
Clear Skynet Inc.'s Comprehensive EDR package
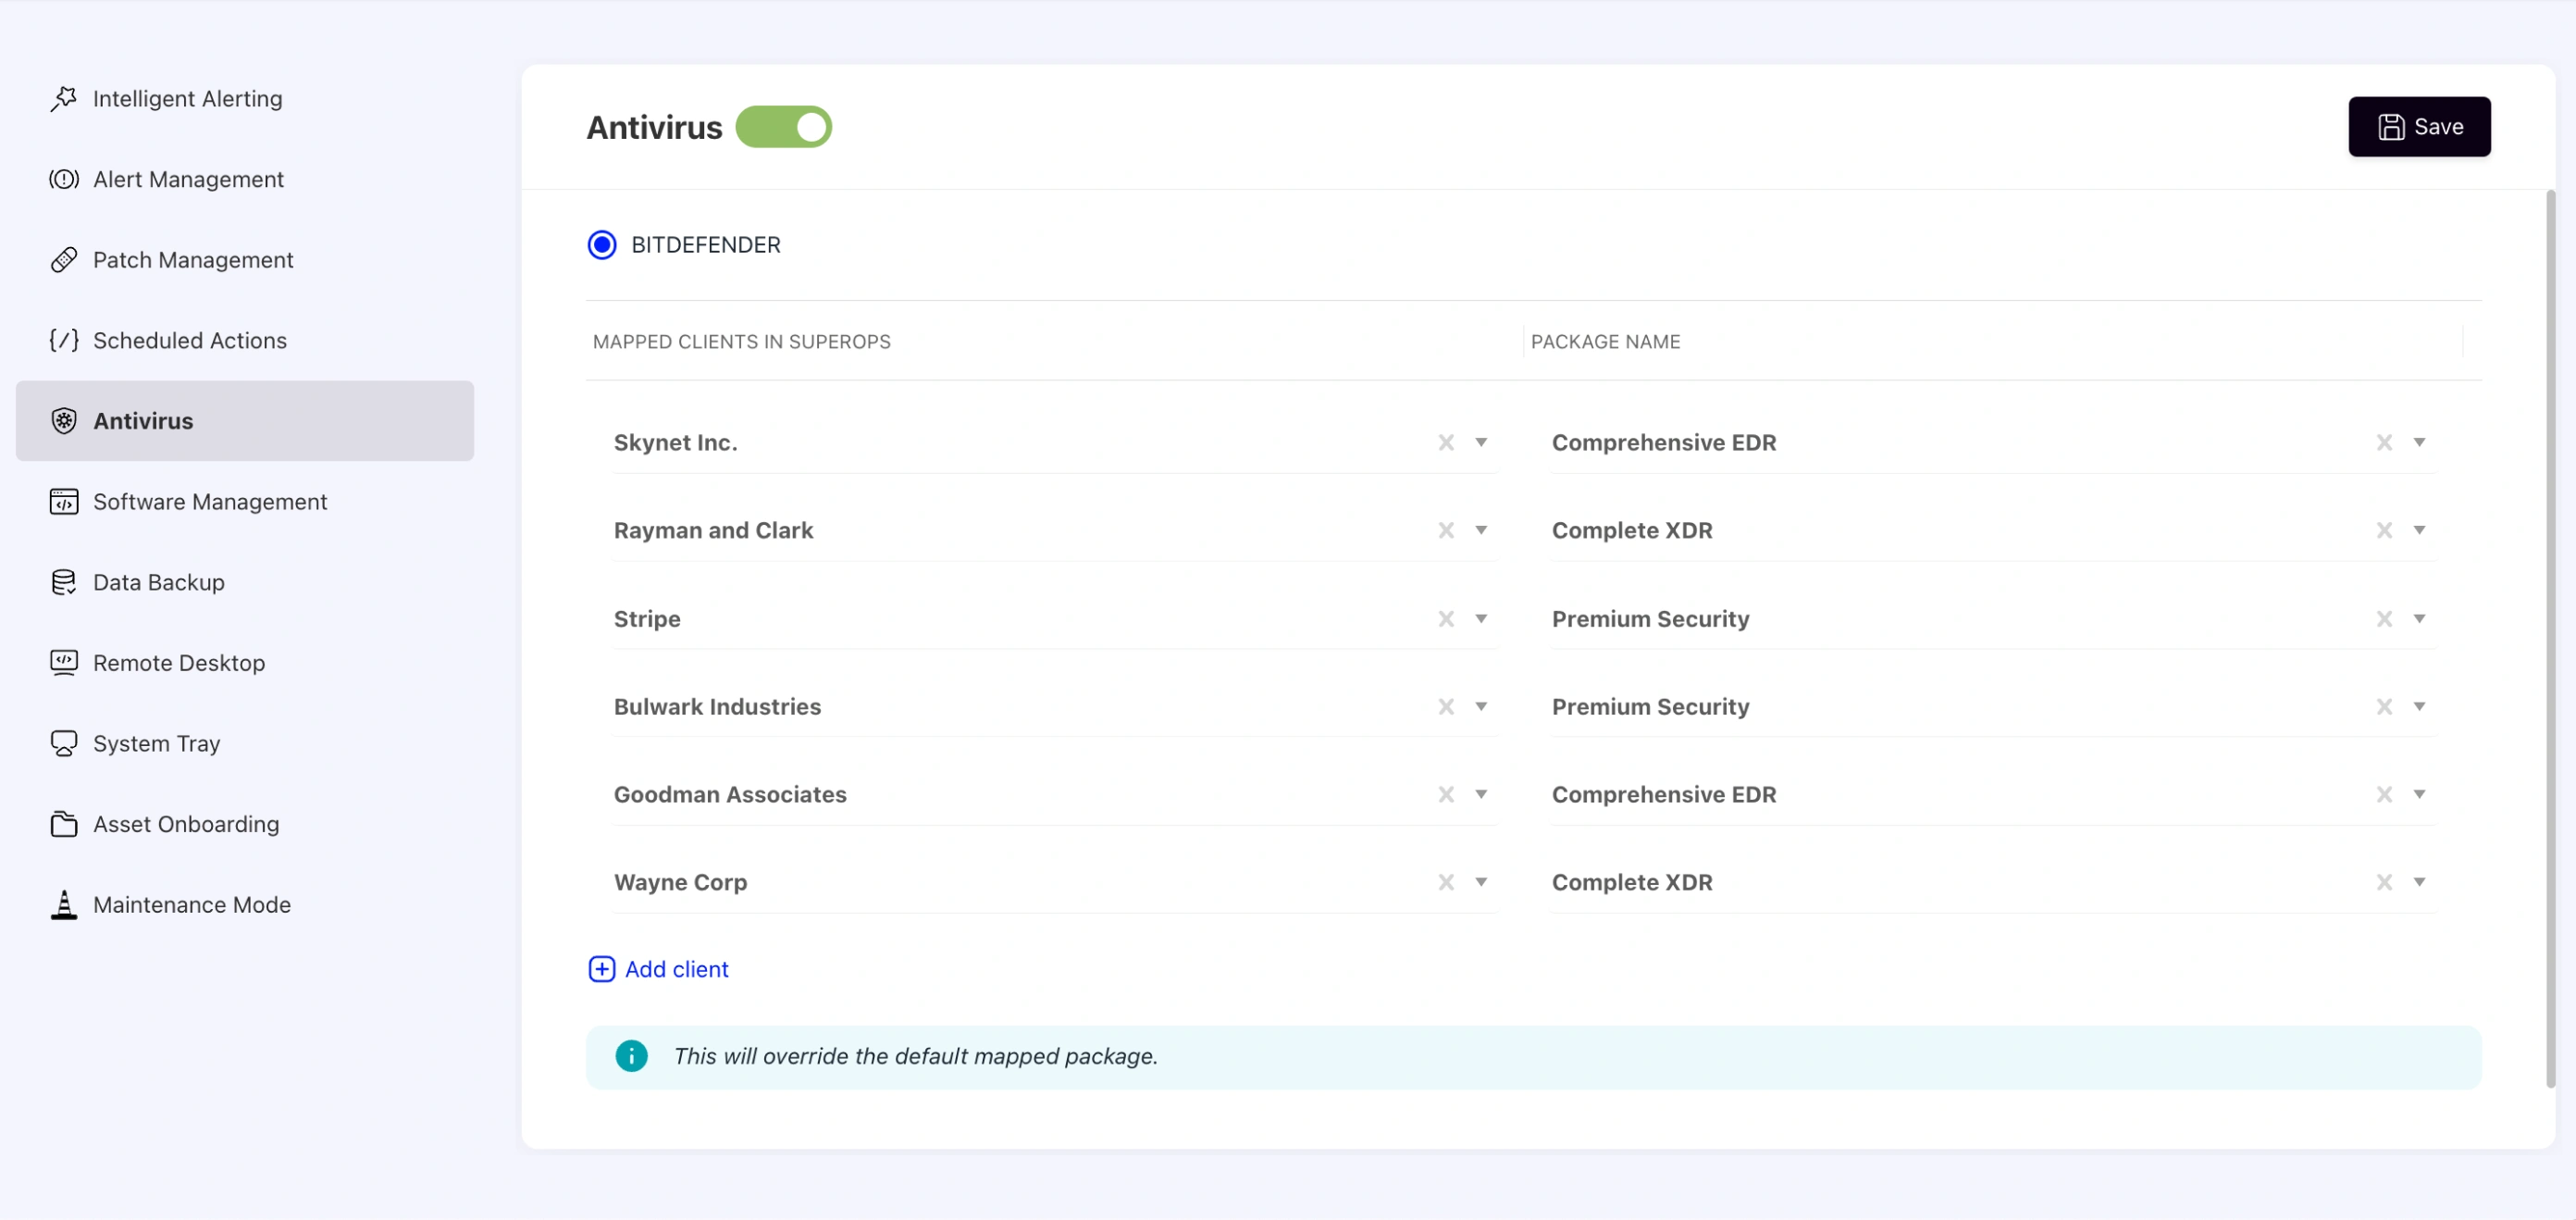pyautogui.click(x=2384, y=442)
